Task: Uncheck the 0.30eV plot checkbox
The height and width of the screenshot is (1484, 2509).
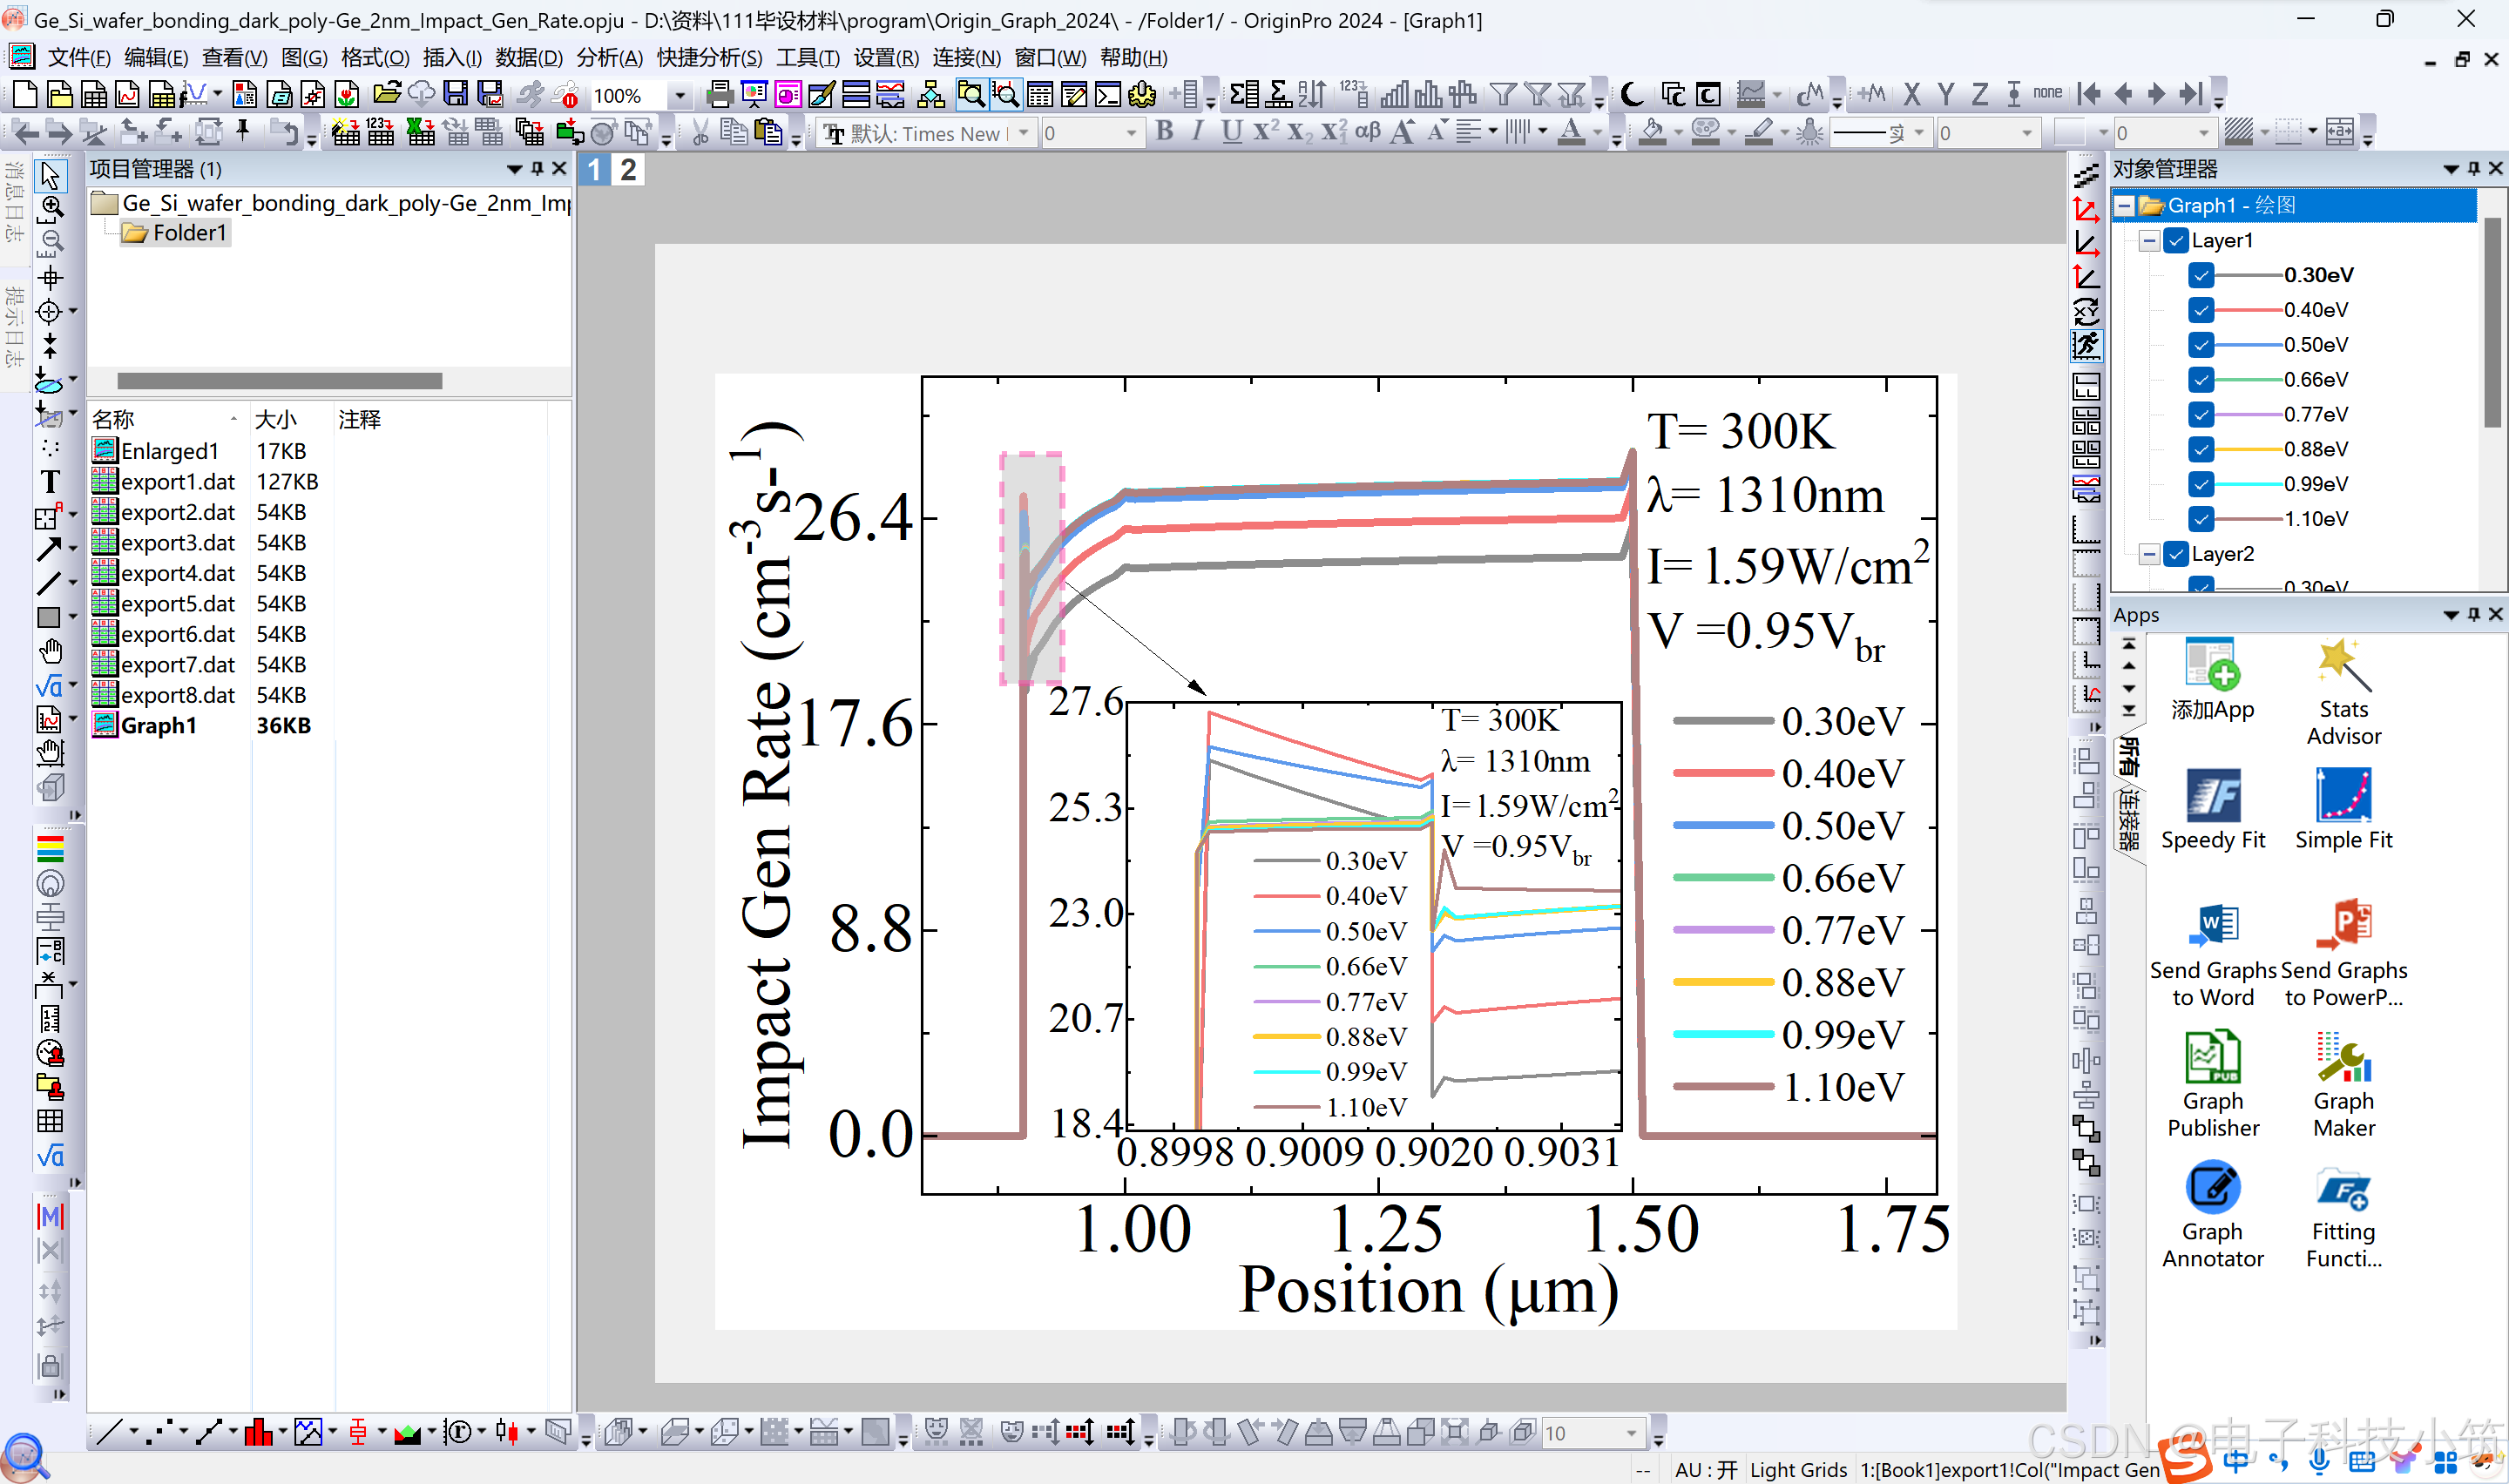Action: coord(2200,275)
